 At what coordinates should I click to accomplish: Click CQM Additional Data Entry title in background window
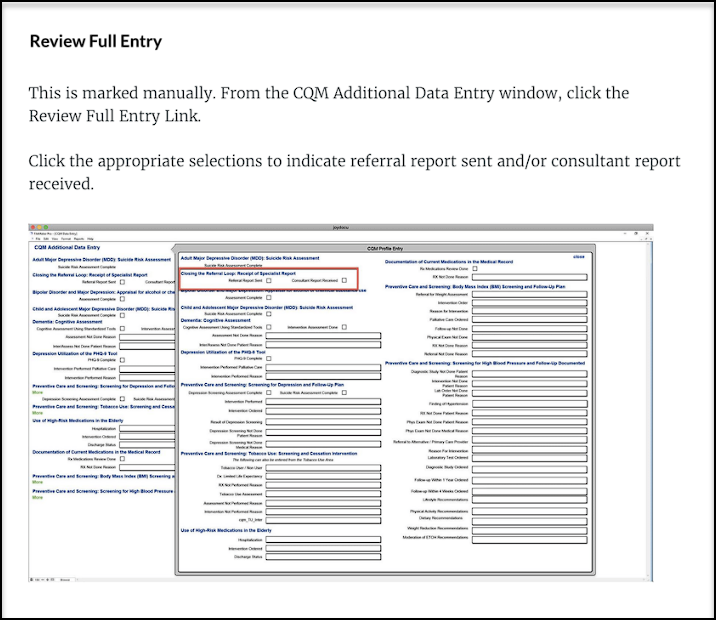pos(67,247)
